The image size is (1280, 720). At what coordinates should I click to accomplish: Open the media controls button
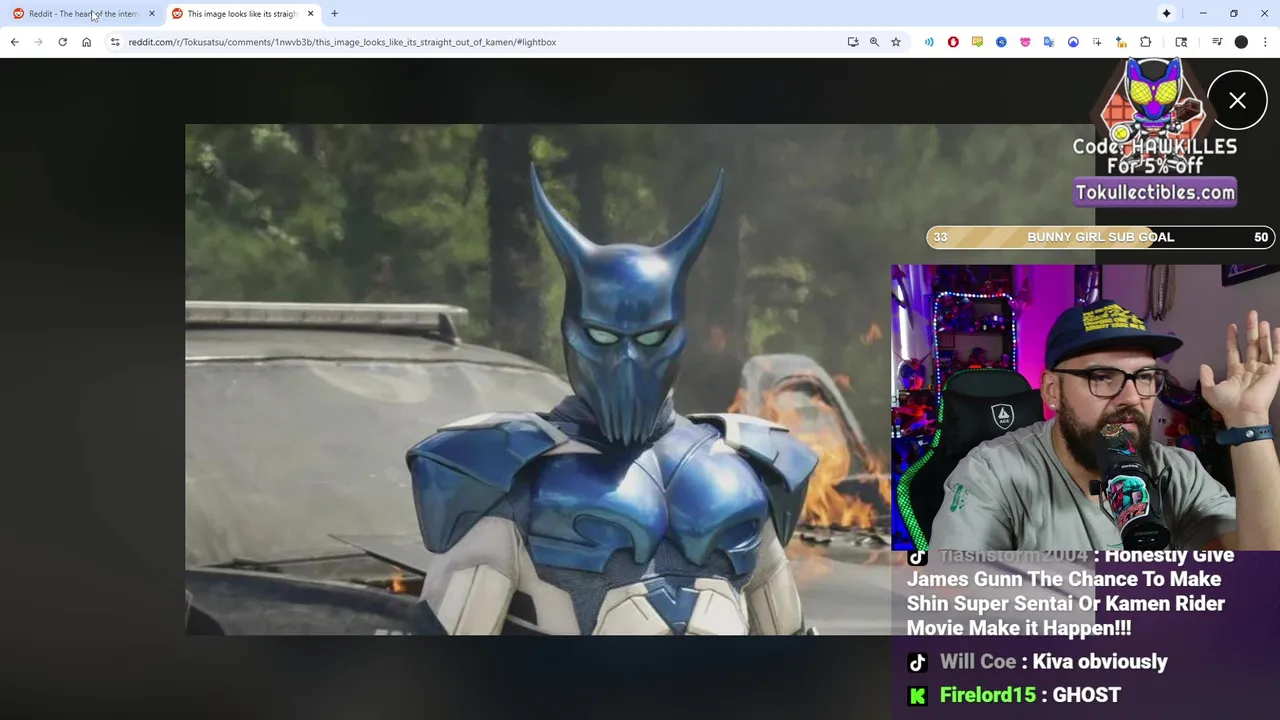[x=1217, y=42]
